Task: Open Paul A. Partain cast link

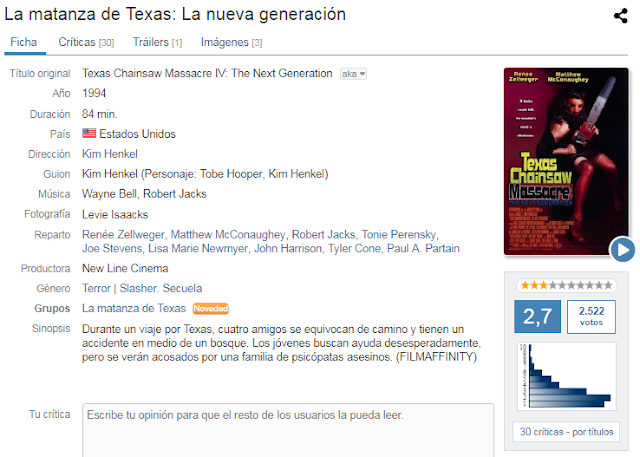Action: pos(423,248)
